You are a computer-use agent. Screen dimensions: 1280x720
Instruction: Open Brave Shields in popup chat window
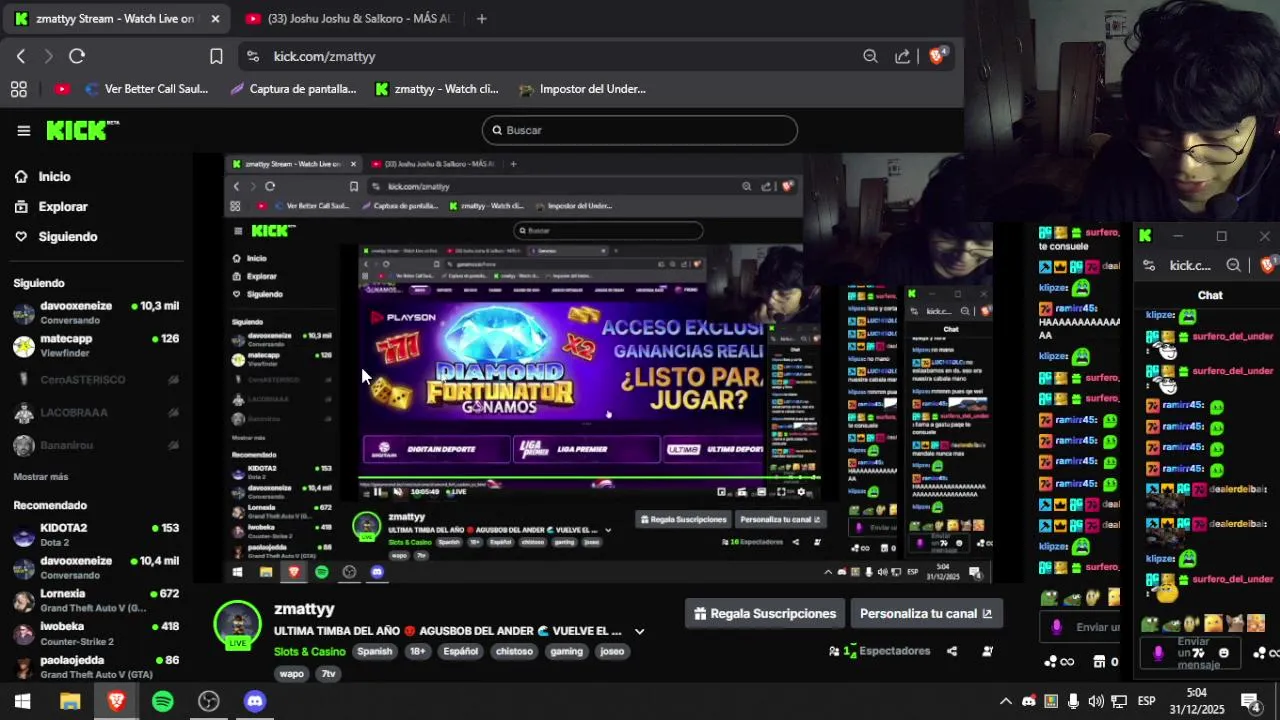[1268, 265]
